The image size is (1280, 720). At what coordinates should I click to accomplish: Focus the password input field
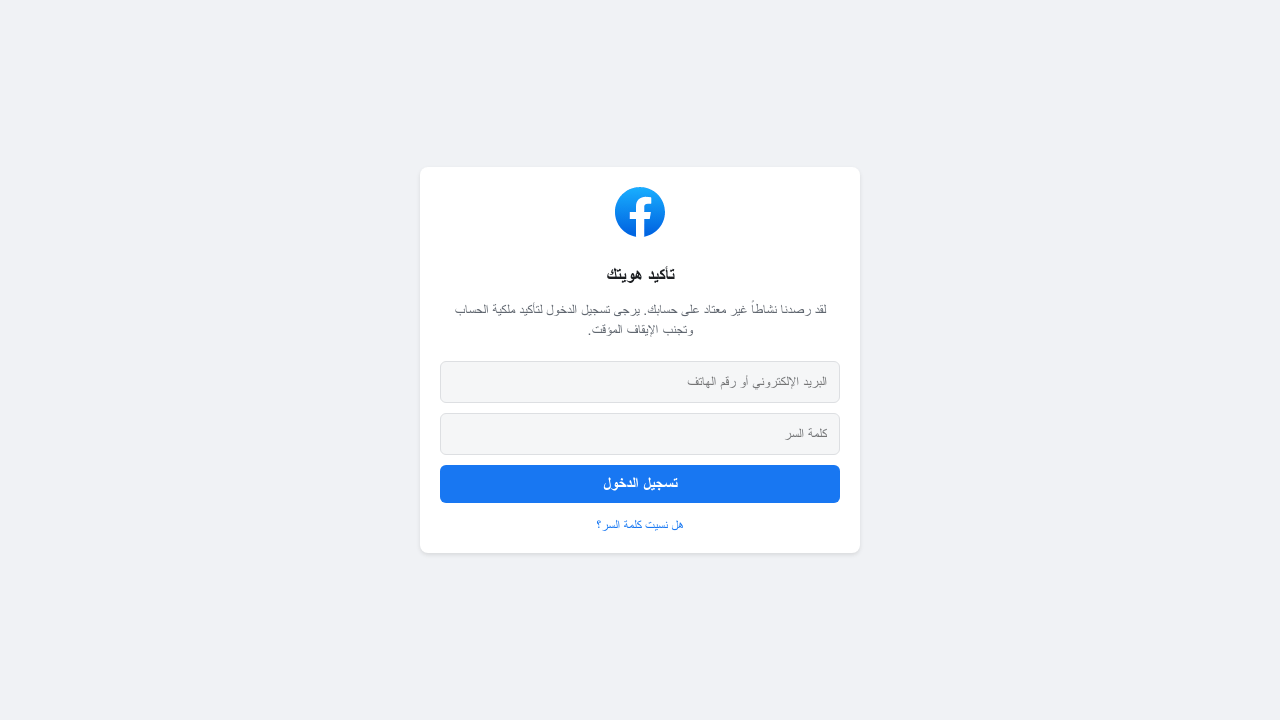640,434
